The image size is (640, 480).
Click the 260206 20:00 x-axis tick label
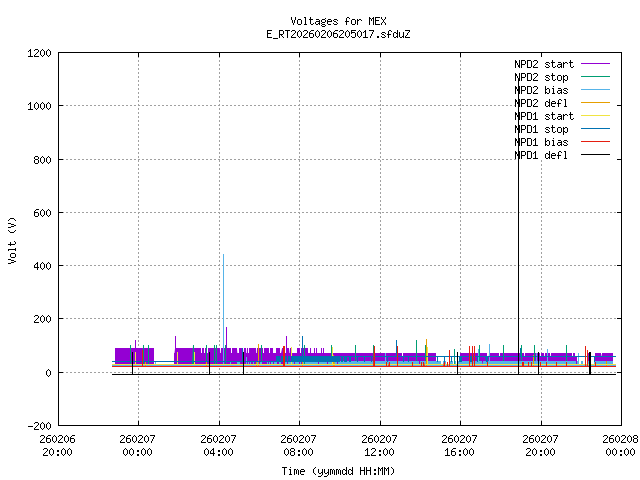57,445
